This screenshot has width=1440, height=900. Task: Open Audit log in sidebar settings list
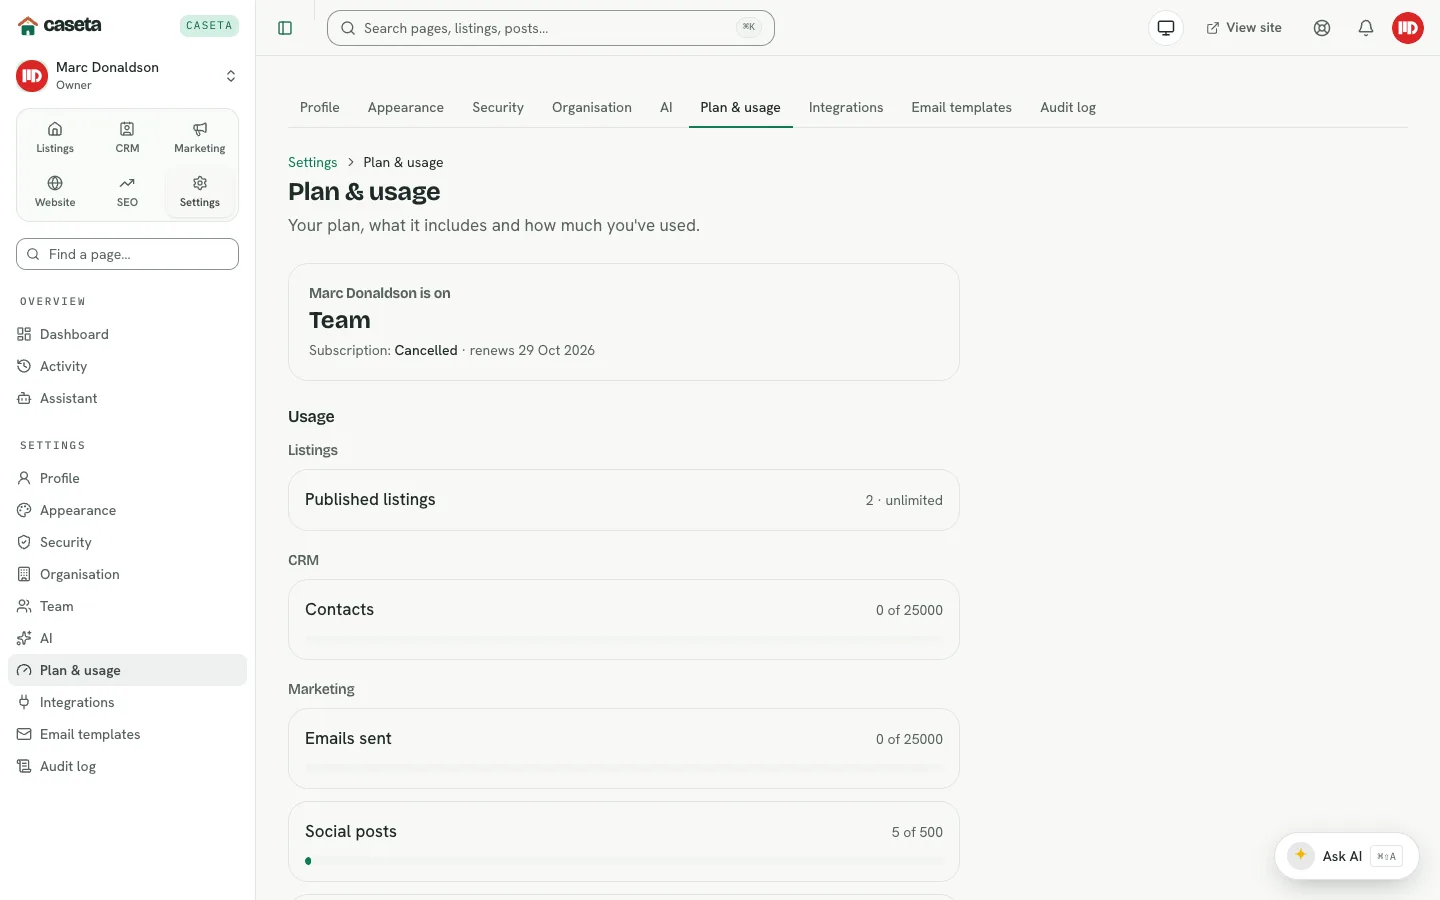[128, 766]
